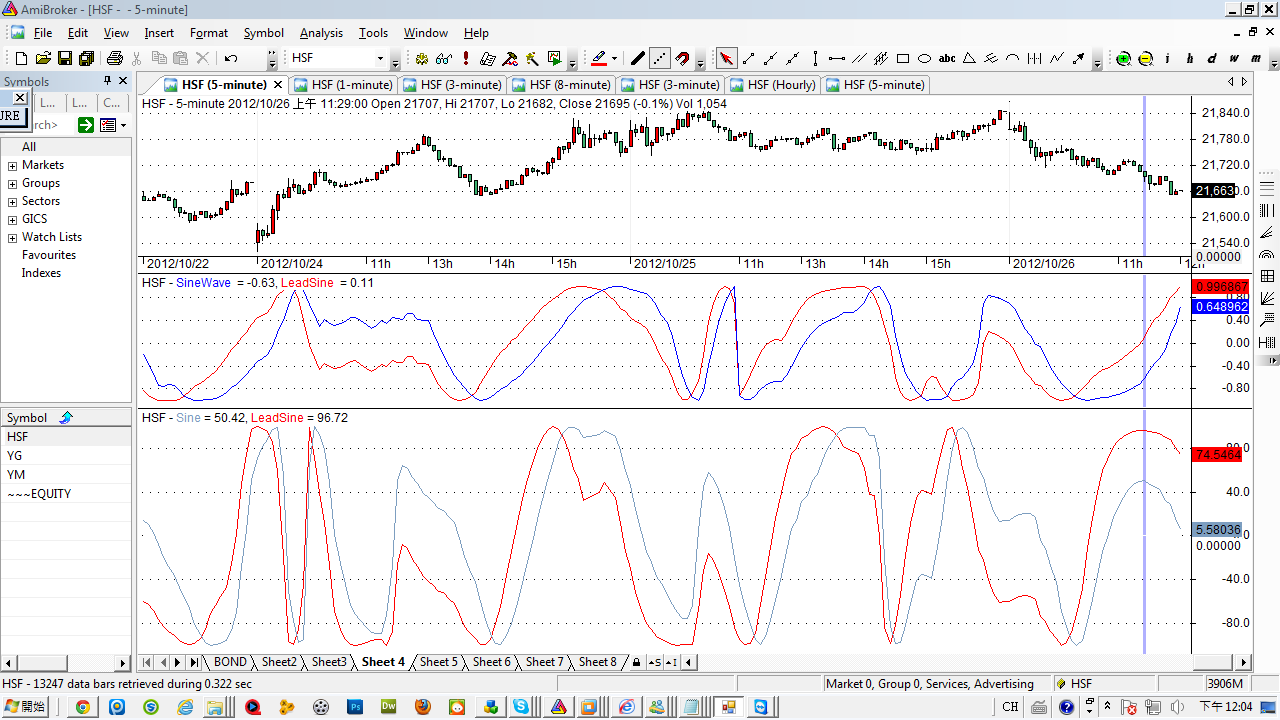Switch to weekly interval 'w' icon
1280x720 pixels.
(x=1234, y=59)
